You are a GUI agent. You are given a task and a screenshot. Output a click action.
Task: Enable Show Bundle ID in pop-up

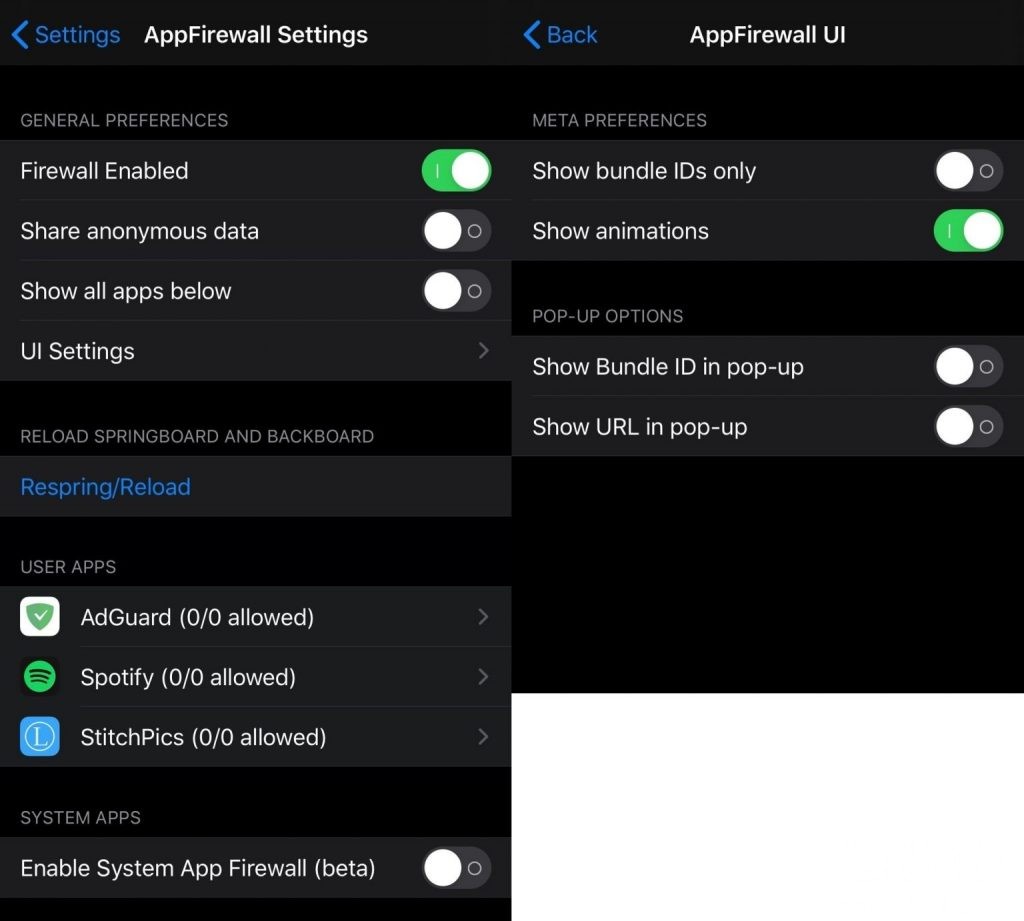(968, 367)
